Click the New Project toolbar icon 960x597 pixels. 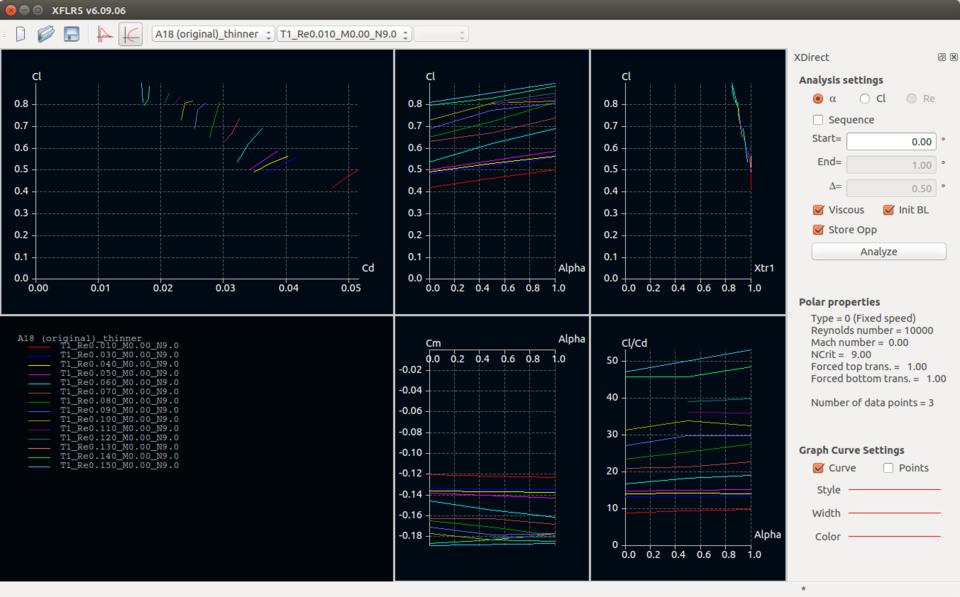21,34
